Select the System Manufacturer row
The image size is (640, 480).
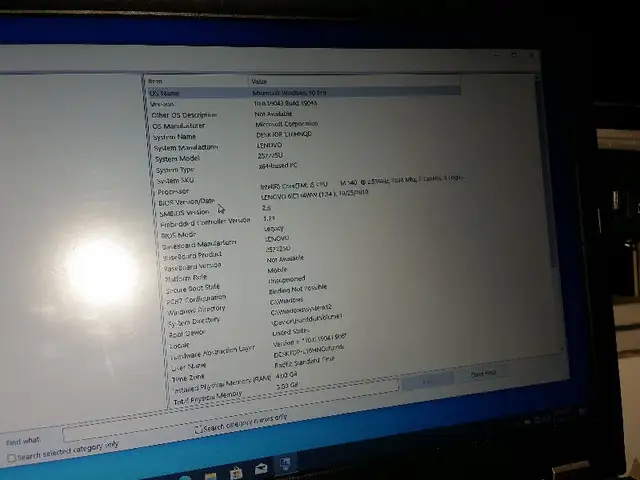(186, 147)
